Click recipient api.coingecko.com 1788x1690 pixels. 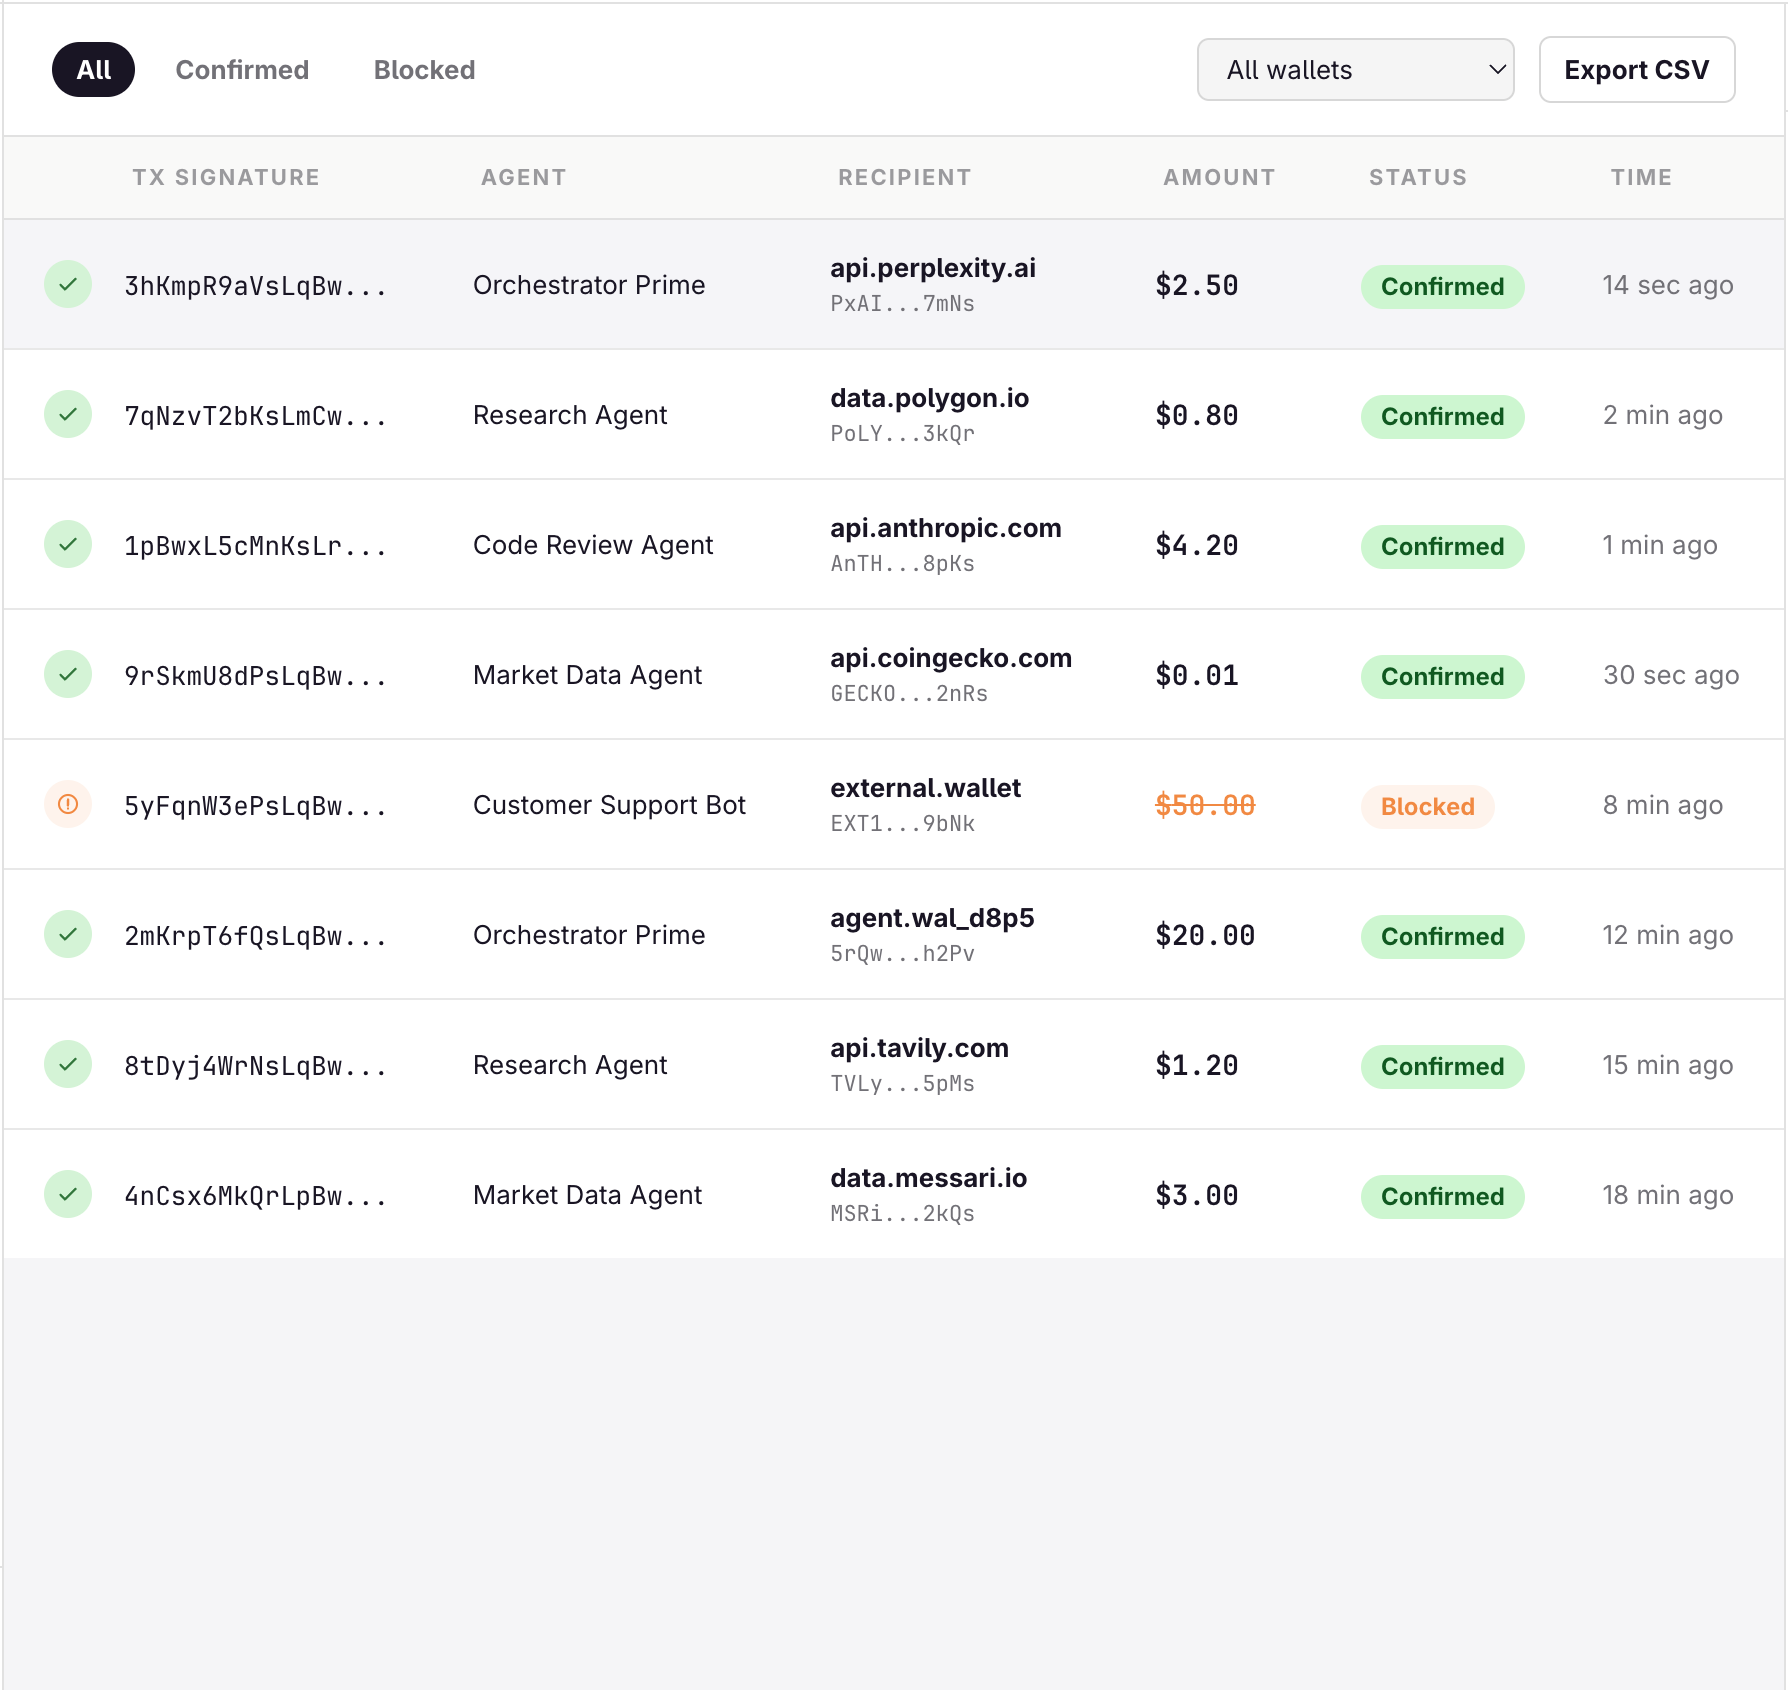point(951,658)
